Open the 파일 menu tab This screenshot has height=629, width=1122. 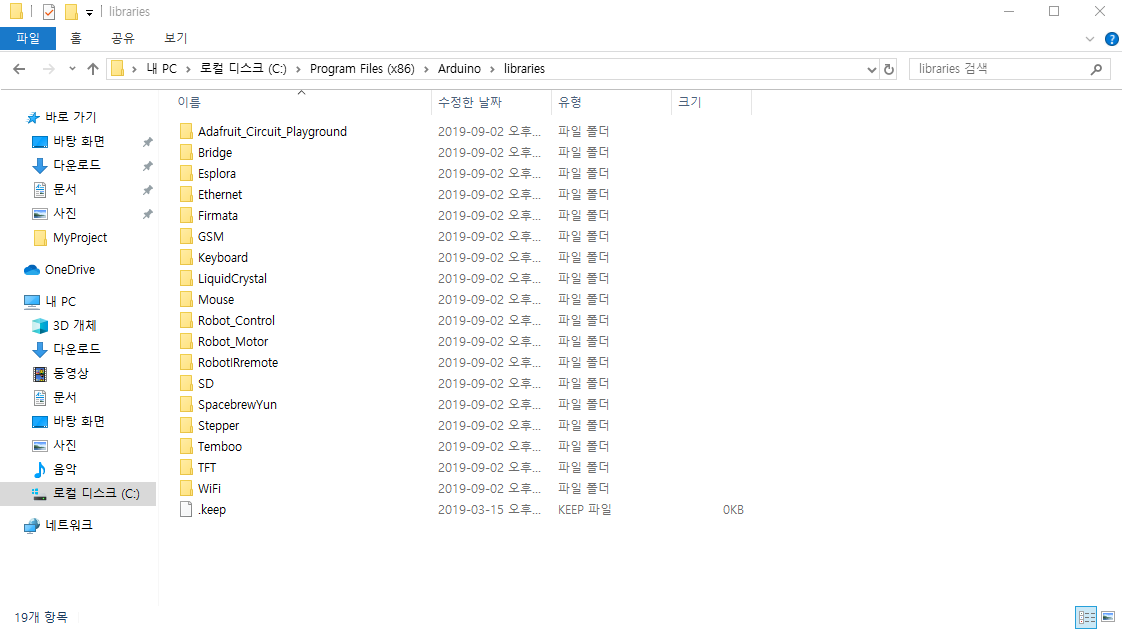pos(28,39)
